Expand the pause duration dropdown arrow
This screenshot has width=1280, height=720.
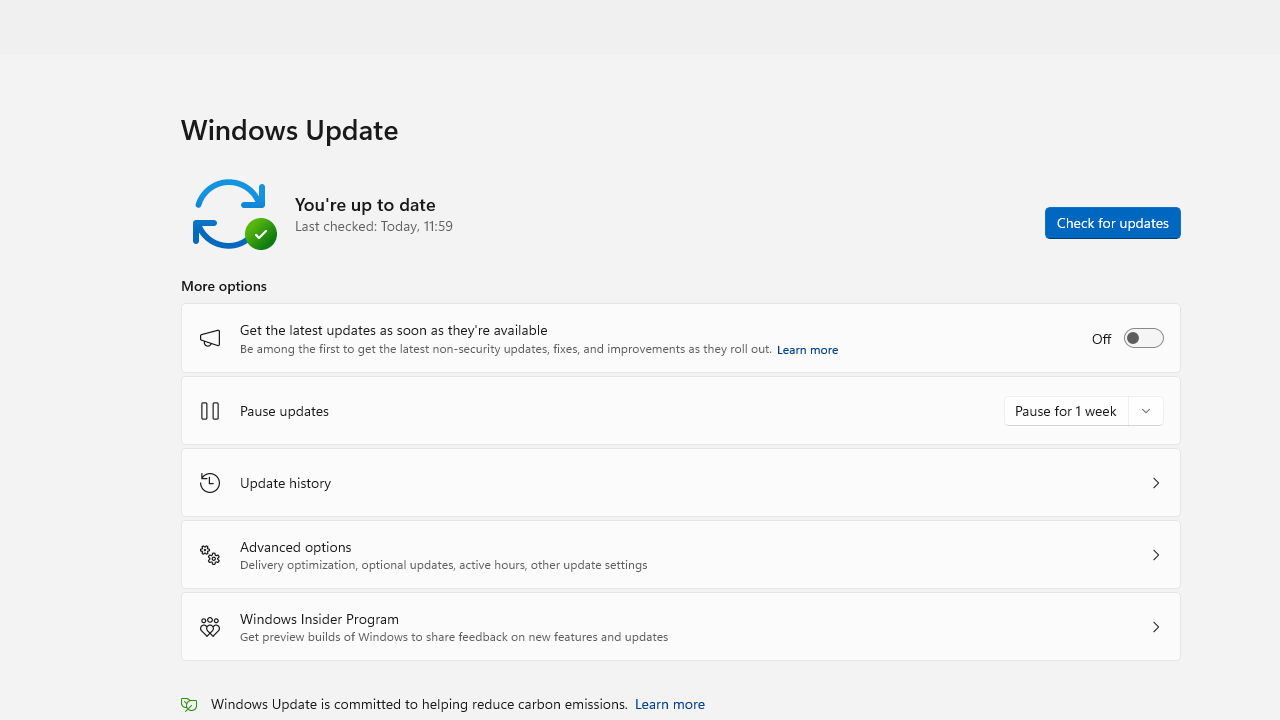tap(1146, 411)
